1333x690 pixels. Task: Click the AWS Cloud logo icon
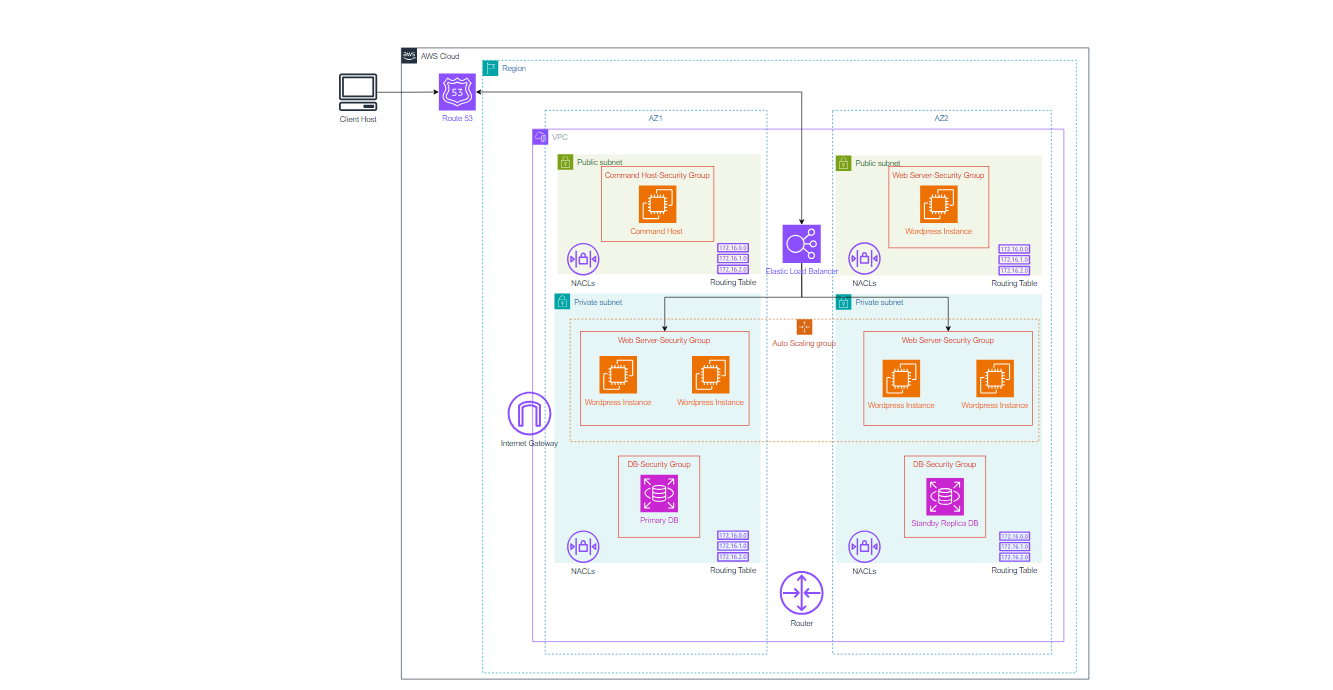pyautogui.click(x=409, y=56)
